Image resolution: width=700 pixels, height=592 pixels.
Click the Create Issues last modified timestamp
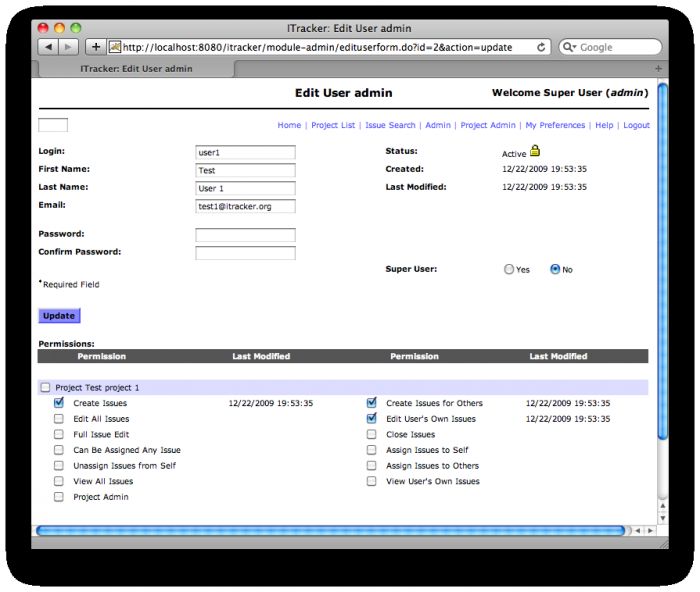pyautogui.click(x=271, y=403)
